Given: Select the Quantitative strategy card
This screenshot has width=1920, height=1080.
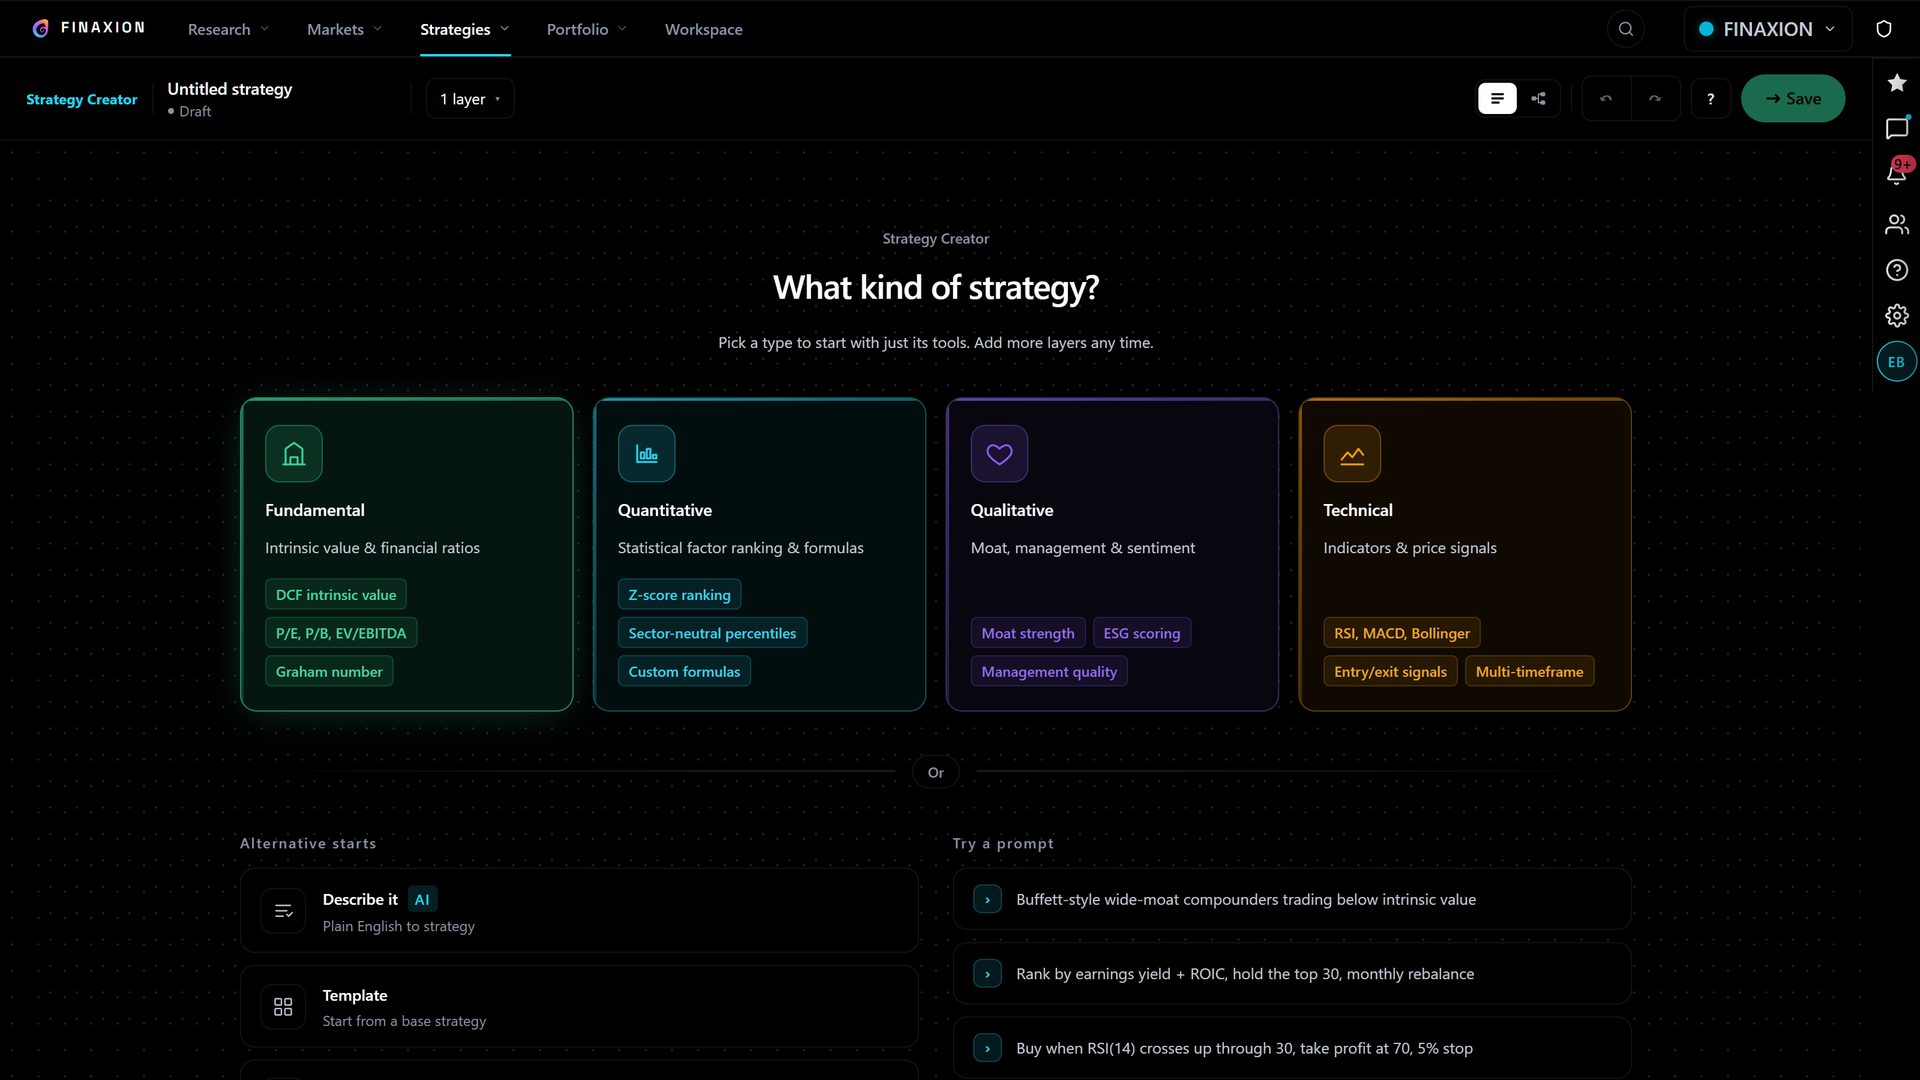Looking at the screenshot, I should pos(760,555).
